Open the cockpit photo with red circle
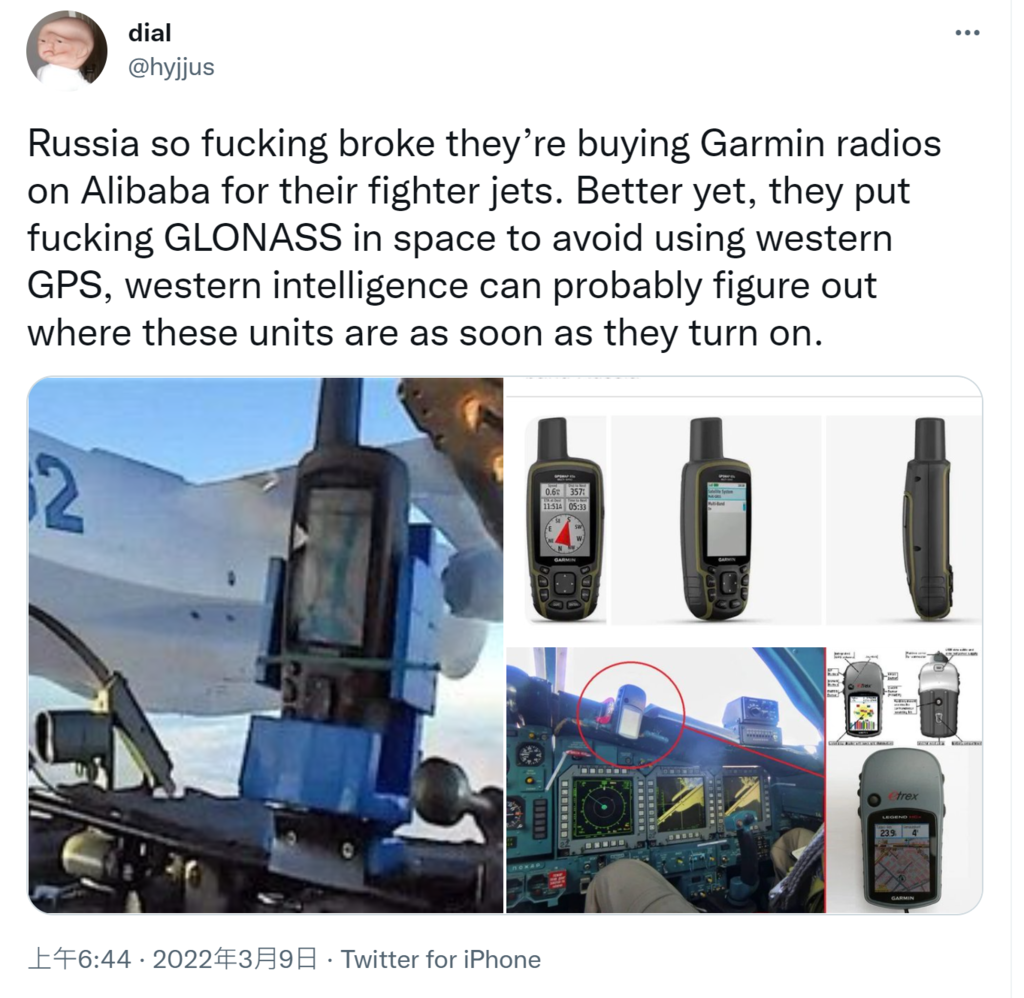 click(x=665, y=780)
